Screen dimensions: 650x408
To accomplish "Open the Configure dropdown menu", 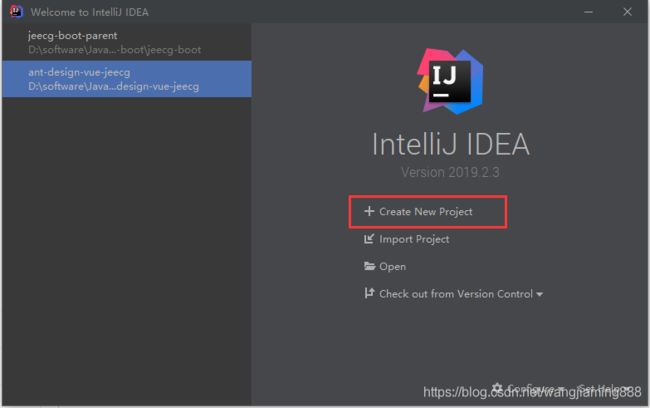I will [x=528, y=389].
